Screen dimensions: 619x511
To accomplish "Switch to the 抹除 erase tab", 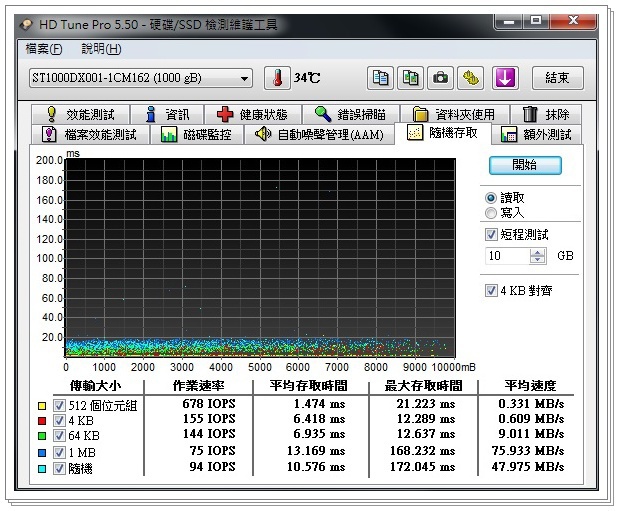I will (546, 115).
